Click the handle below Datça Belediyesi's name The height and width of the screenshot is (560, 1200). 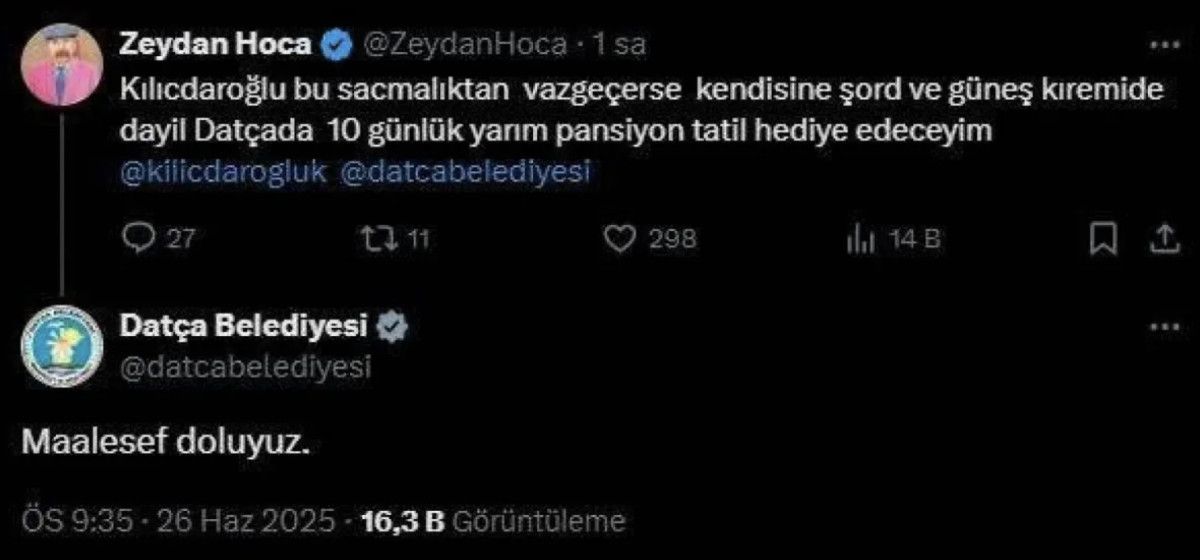[245, 366]
